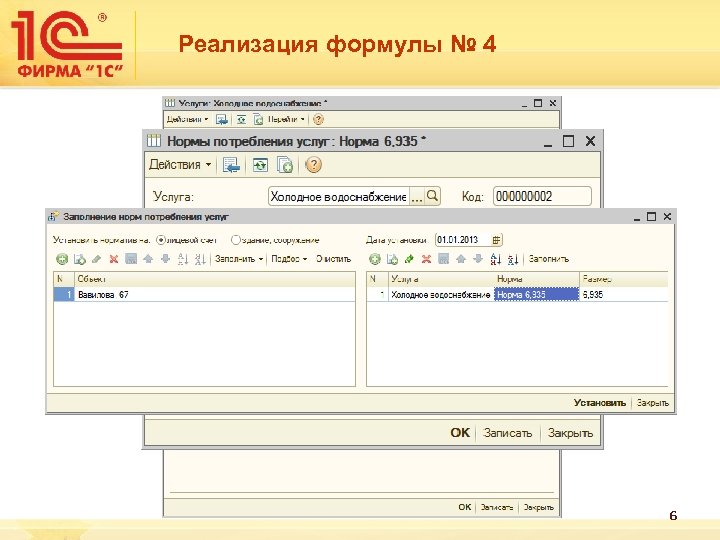Viewport: 720px width, 540px height.
Task: Sort the Объект list ascending
Action: [183, 259]
